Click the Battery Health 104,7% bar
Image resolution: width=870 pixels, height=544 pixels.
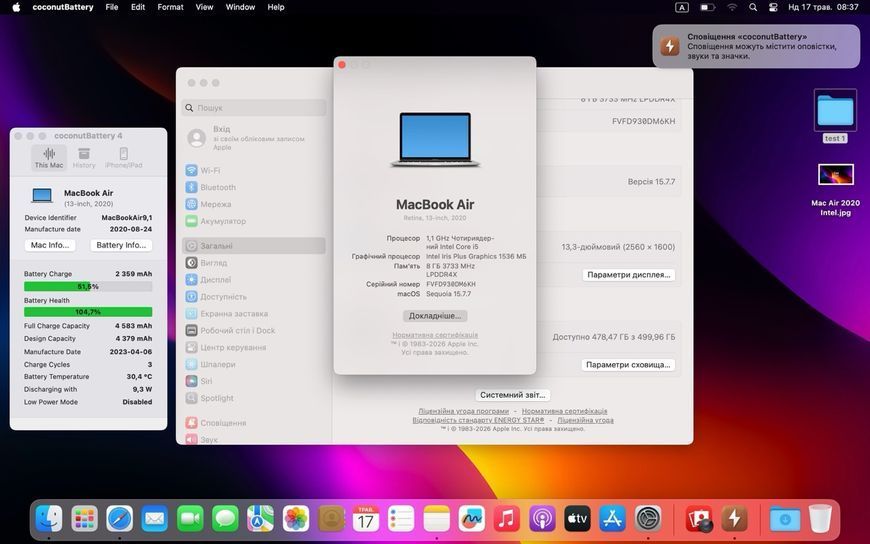pos(88,312)
